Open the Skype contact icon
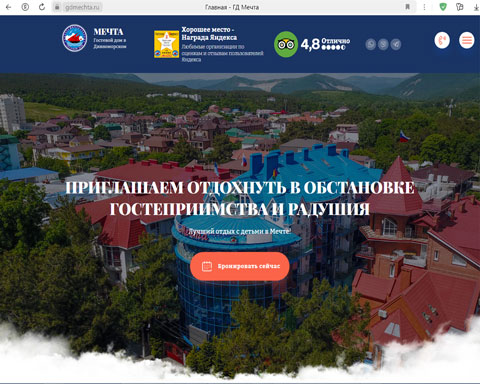Screen dimensions: 480x384 383,44
